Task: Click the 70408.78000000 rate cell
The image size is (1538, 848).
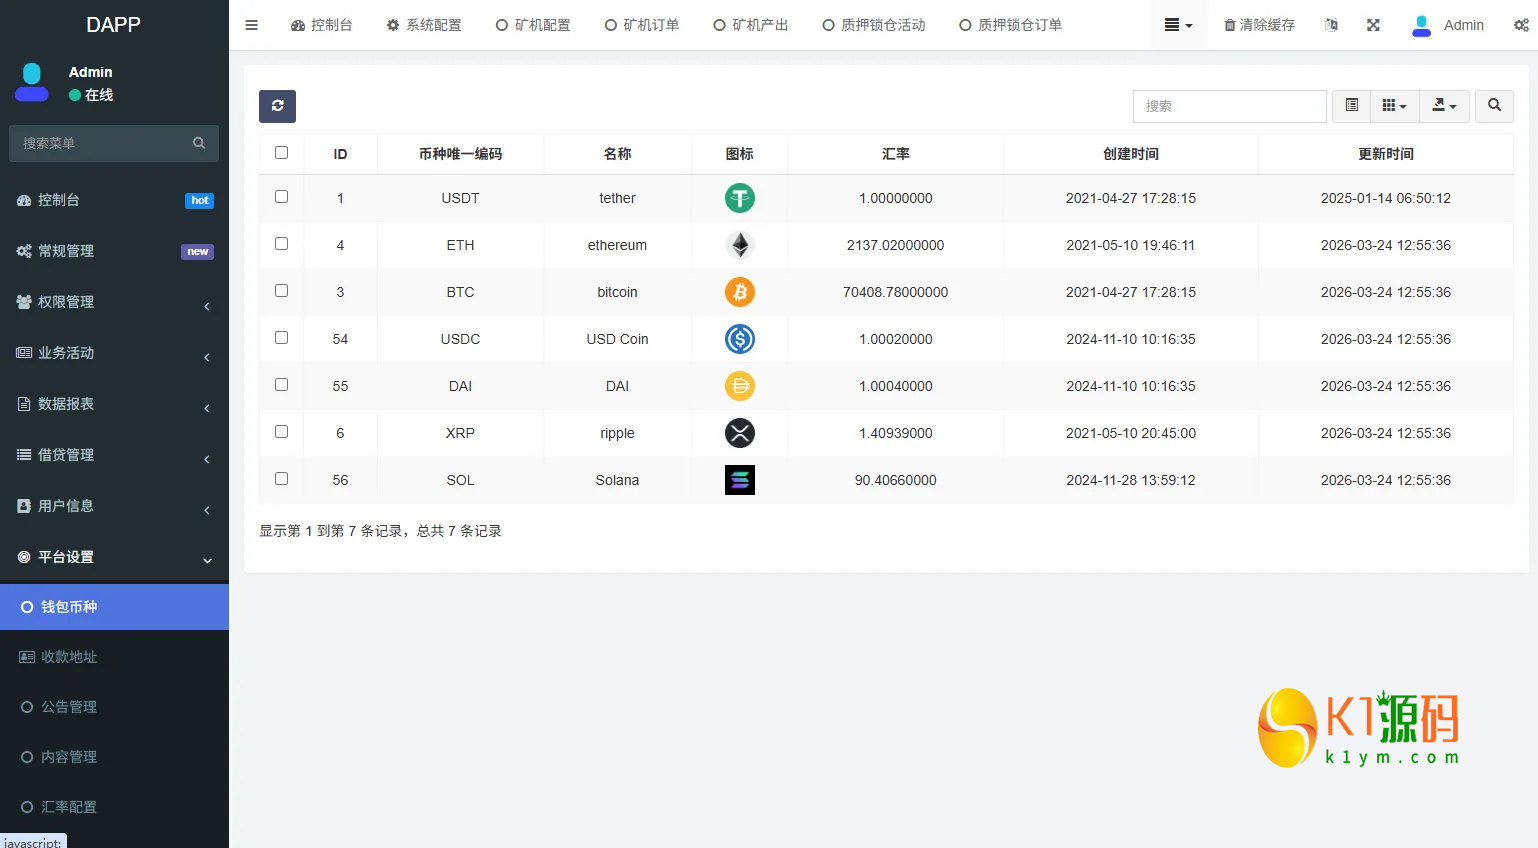Action: 896,292
